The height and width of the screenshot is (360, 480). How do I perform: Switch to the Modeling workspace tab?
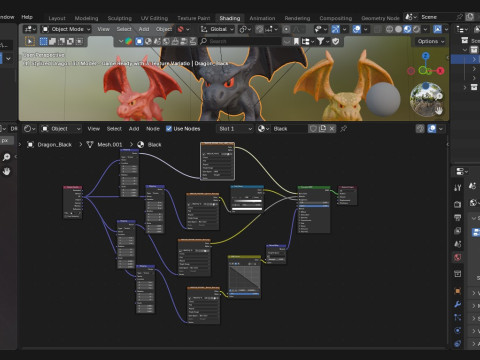[86, 18]
